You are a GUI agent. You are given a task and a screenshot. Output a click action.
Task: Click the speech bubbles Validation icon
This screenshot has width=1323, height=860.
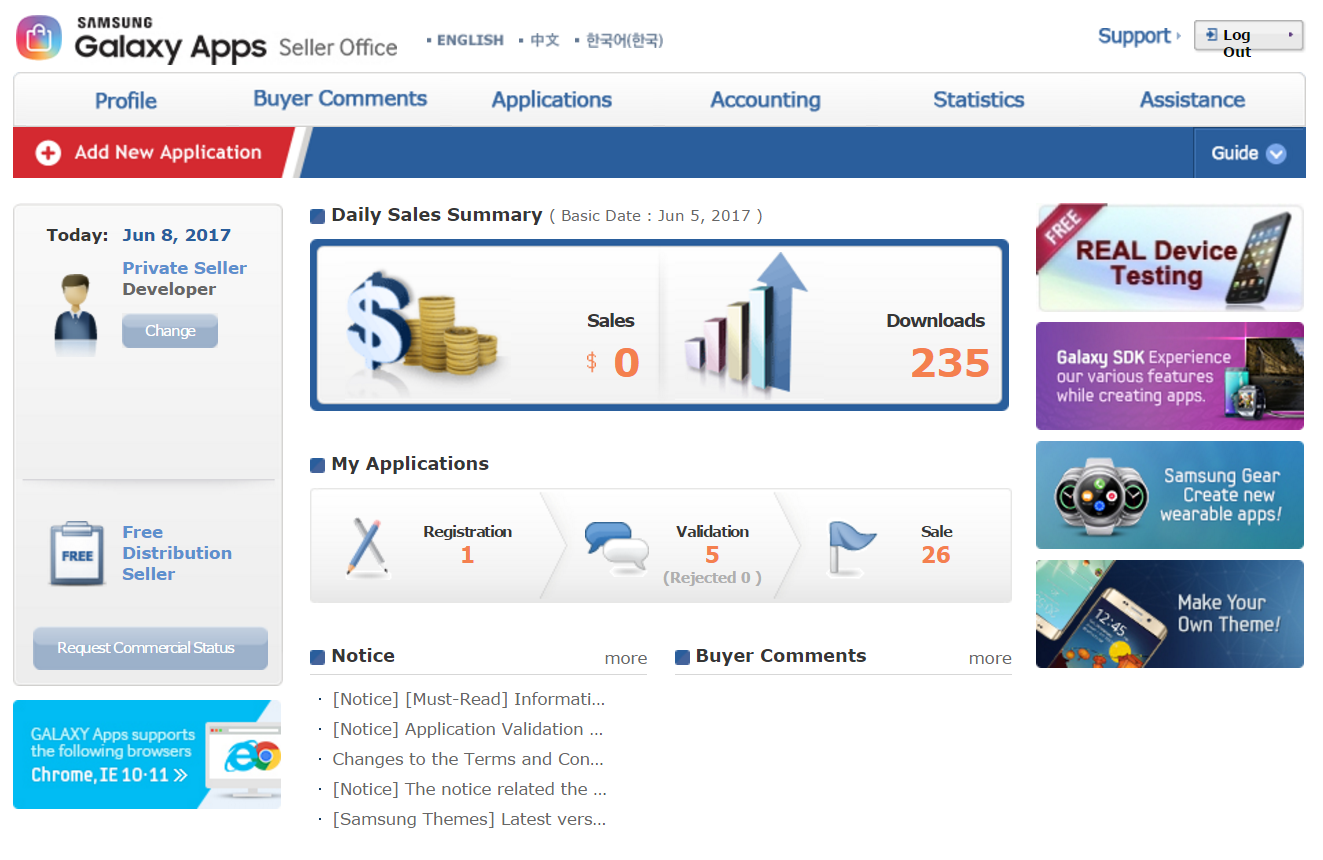(617, 548)
